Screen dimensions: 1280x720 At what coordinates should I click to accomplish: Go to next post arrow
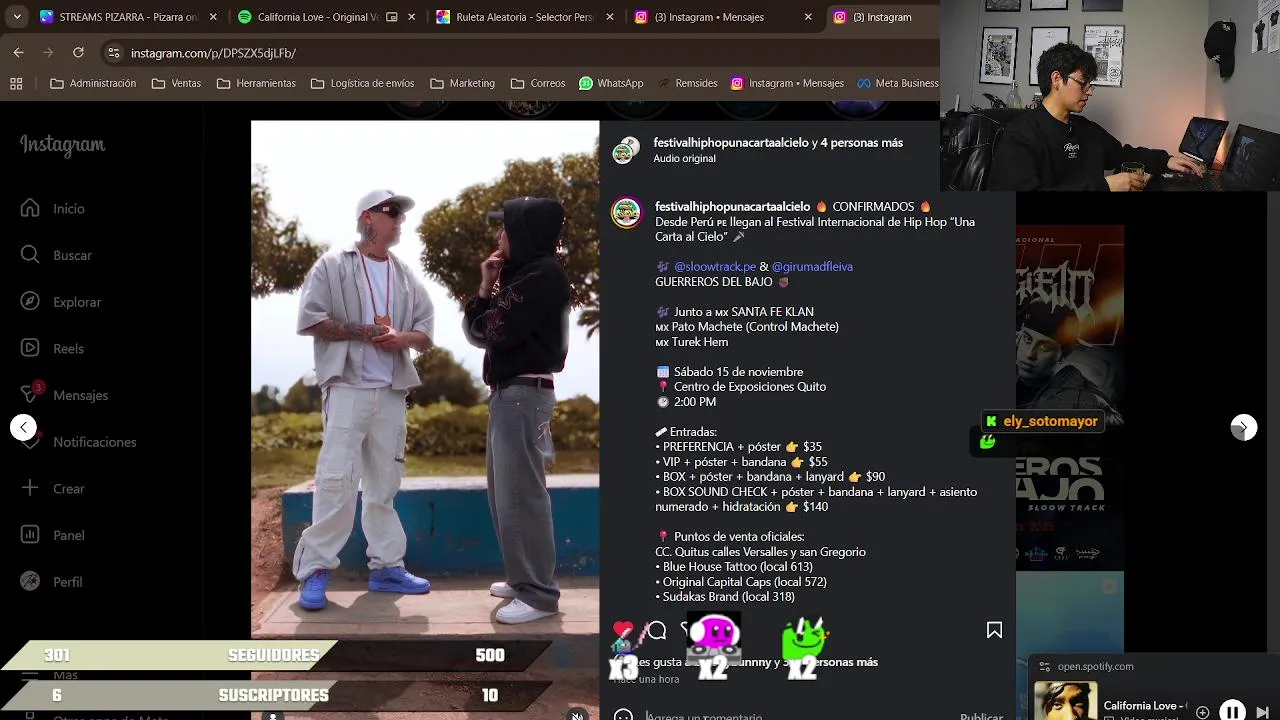pyautogui.click(x=1243, y=427)
